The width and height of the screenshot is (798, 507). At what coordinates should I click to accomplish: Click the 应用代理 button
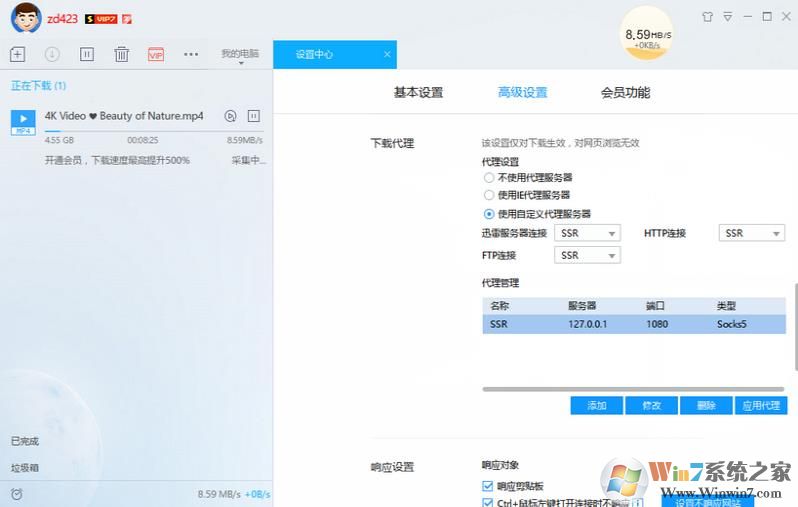coord(761,406)
